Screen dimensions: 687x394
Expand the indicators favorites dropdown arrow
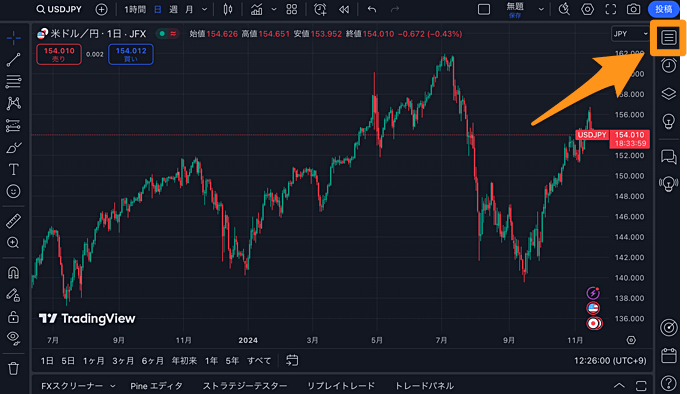(274, 9)
